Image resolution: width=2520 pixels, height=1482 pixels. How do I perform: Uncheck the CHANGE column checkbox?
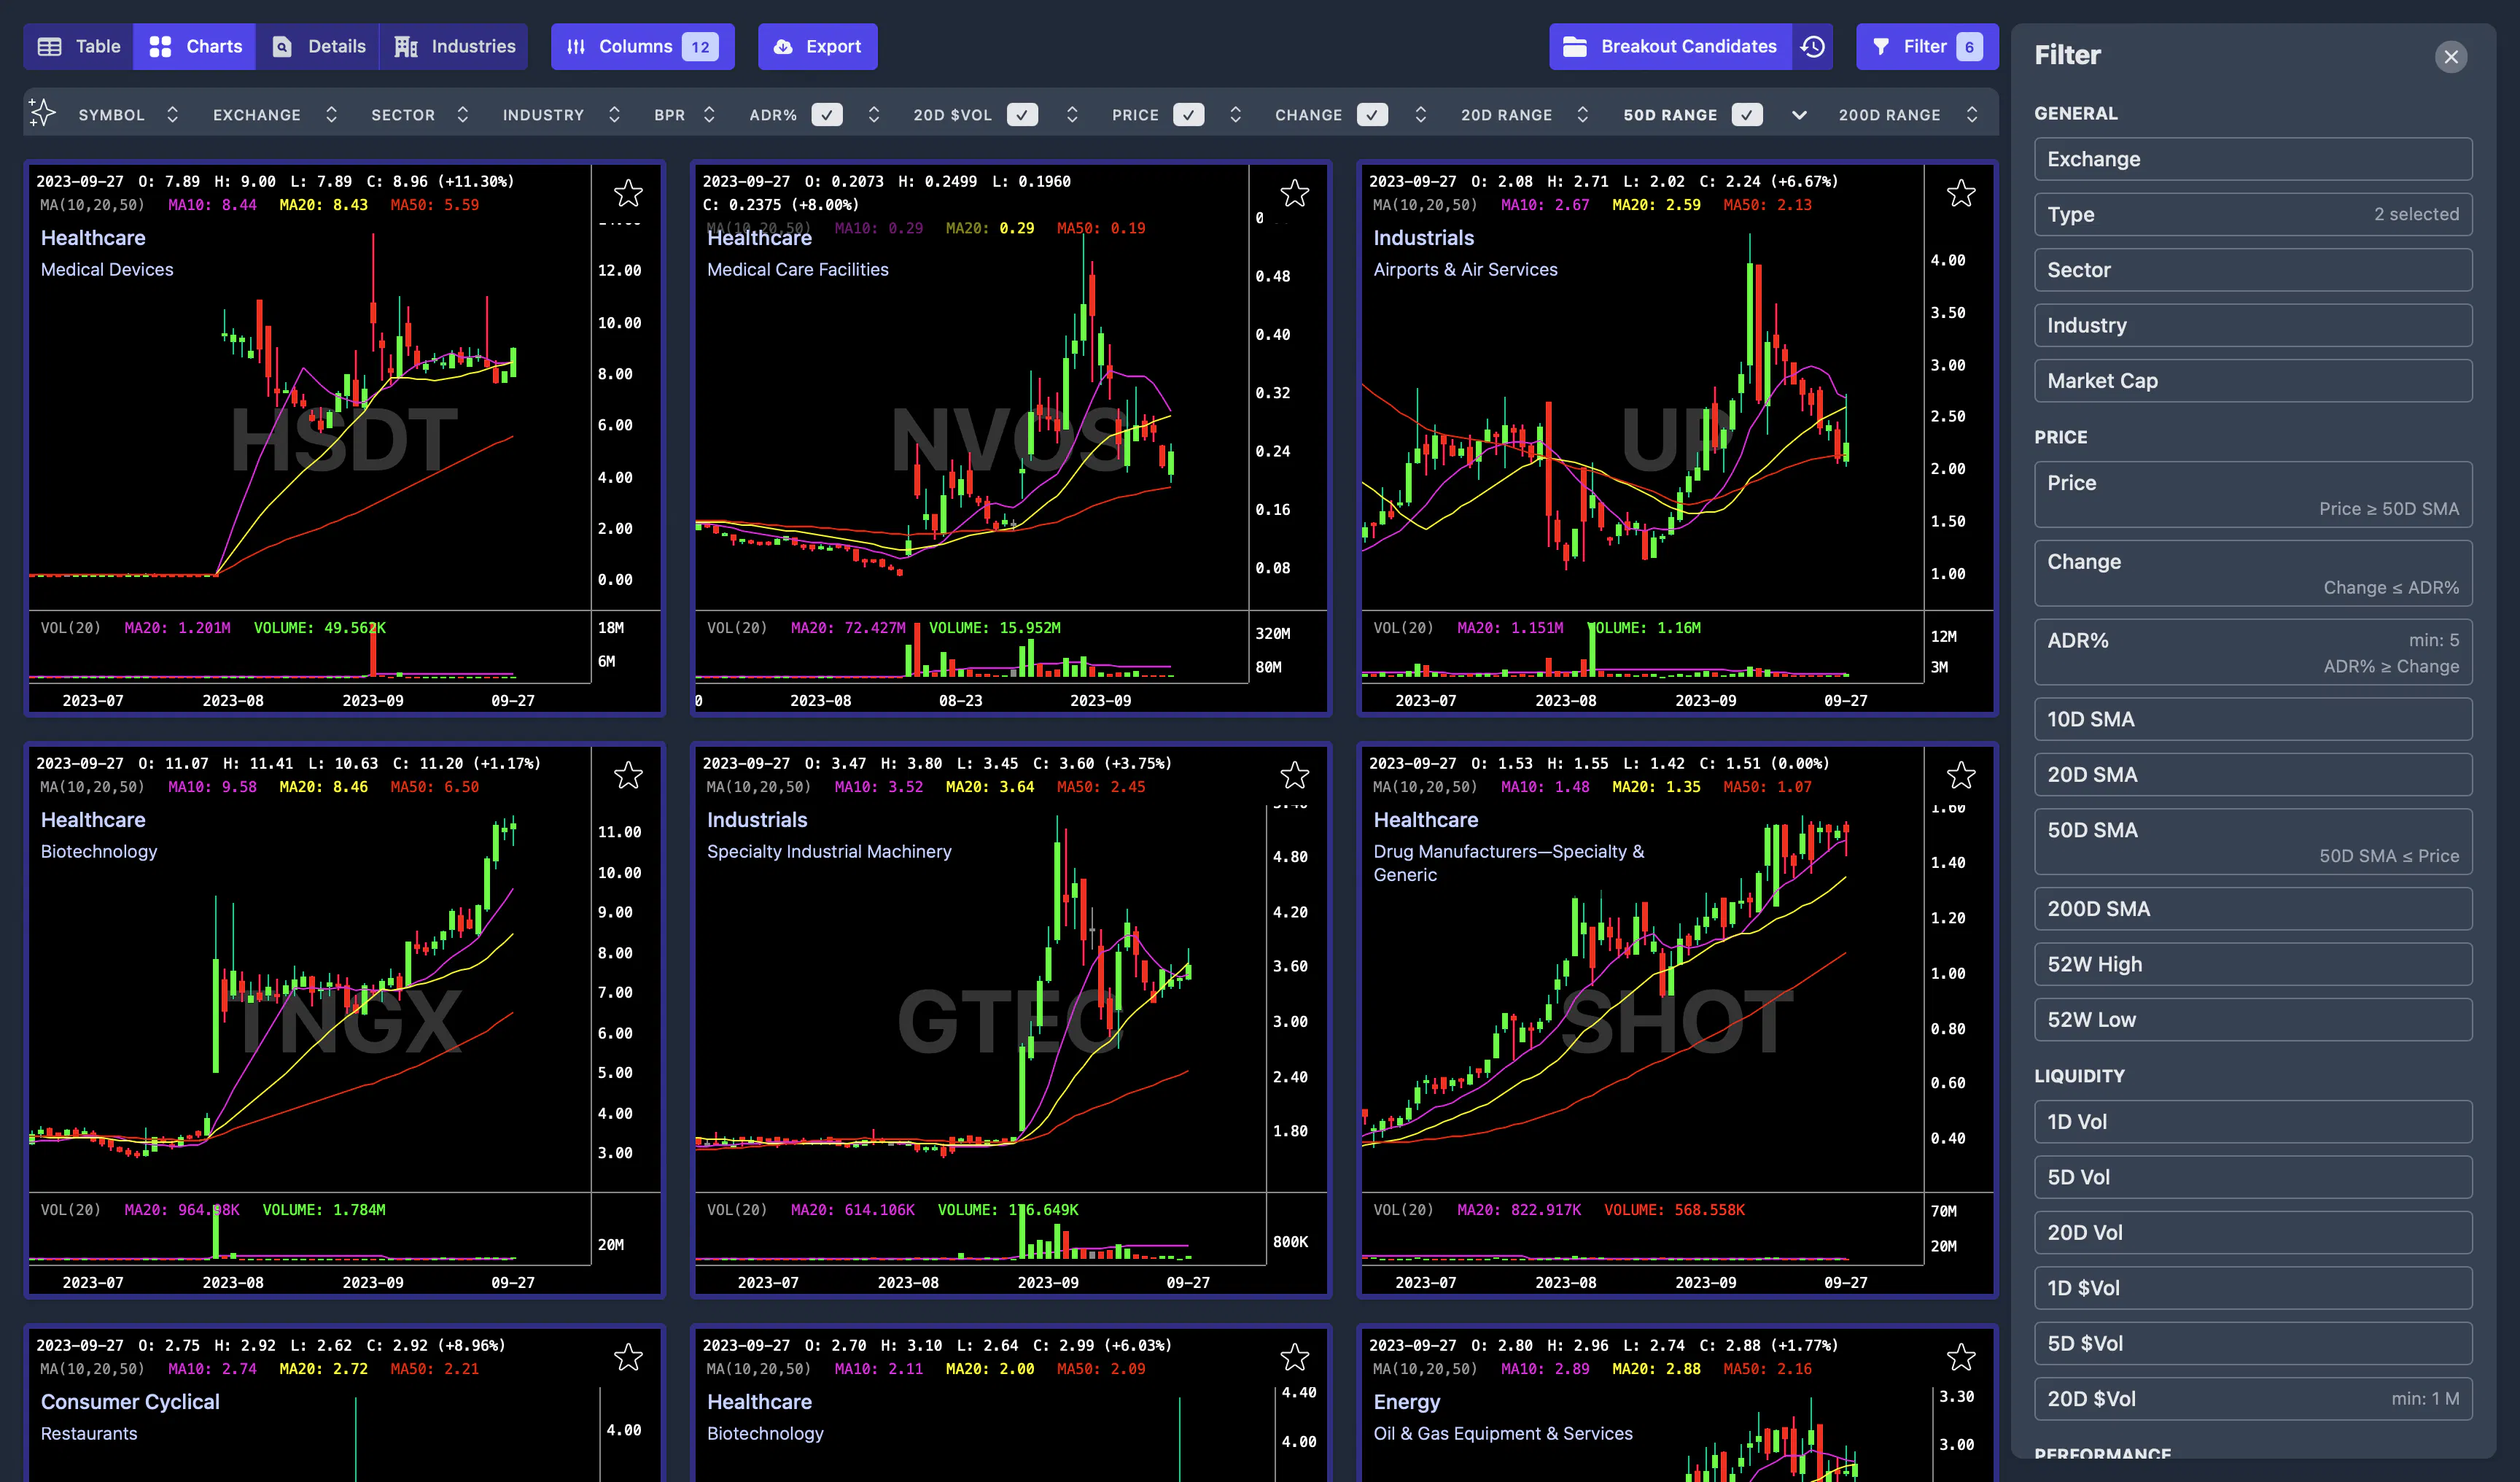pos(1372,114)
